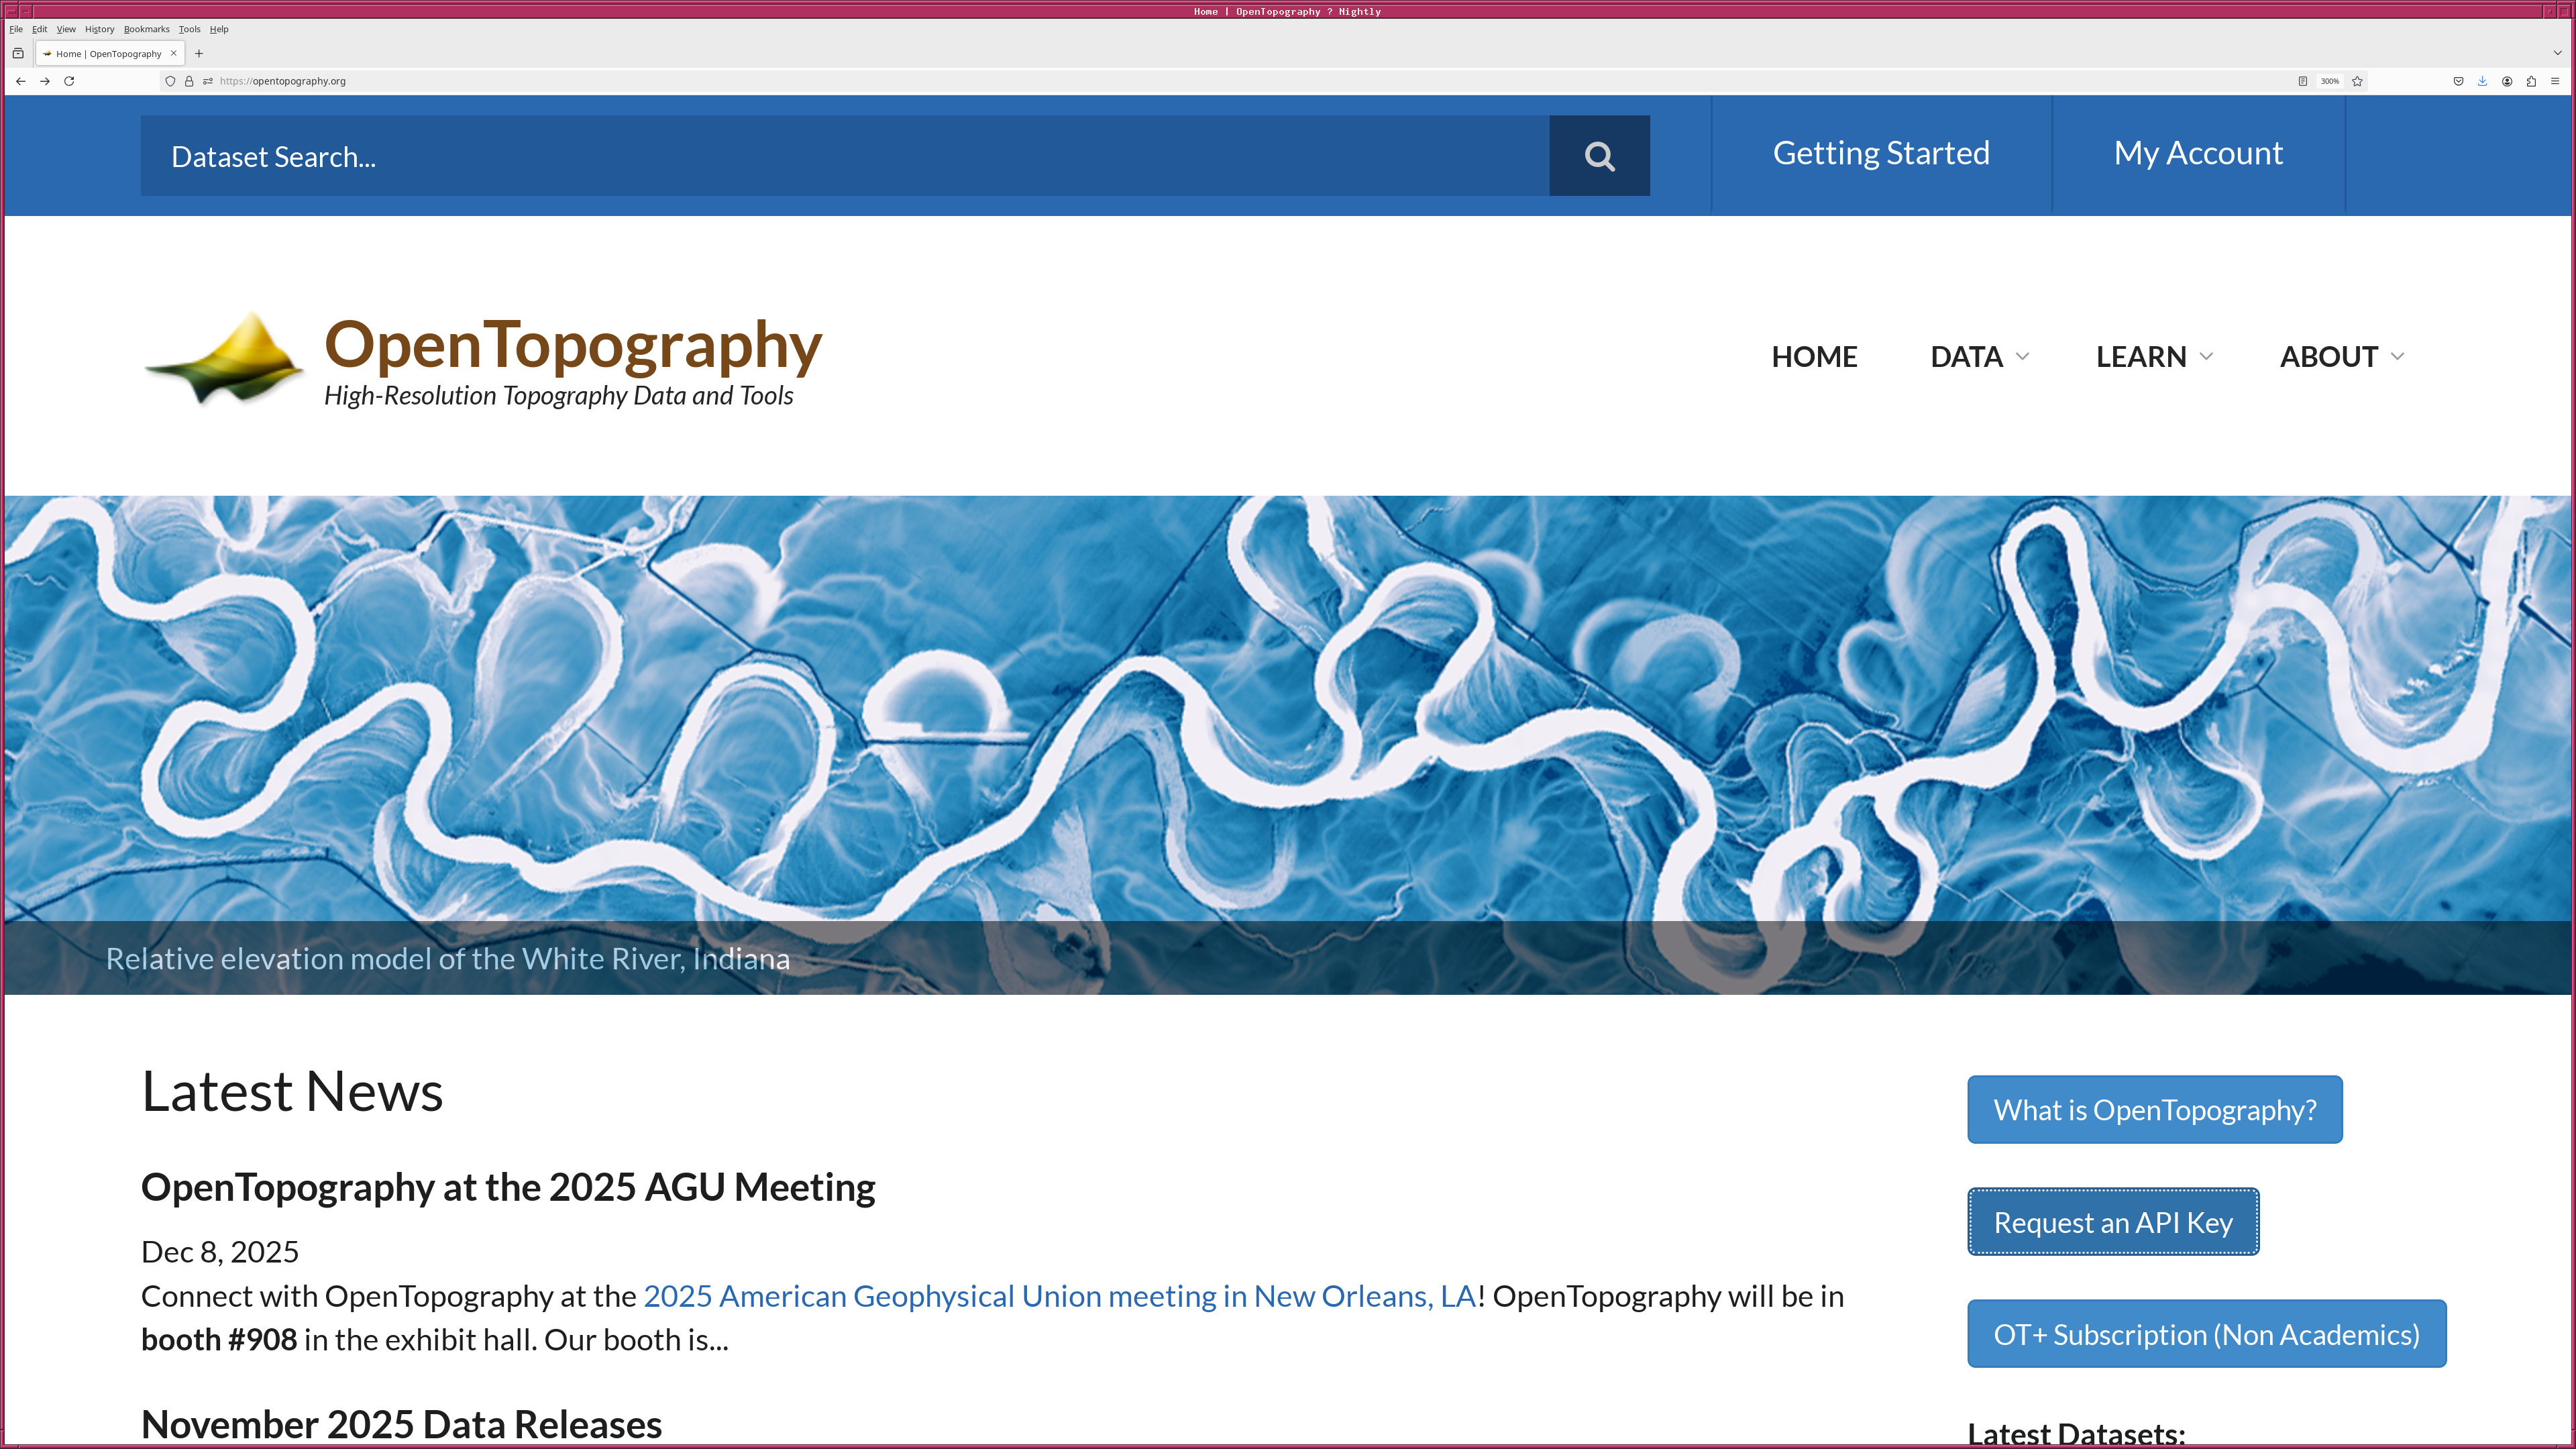Open Firefox View left of the tab

click(x=18, y=53)
